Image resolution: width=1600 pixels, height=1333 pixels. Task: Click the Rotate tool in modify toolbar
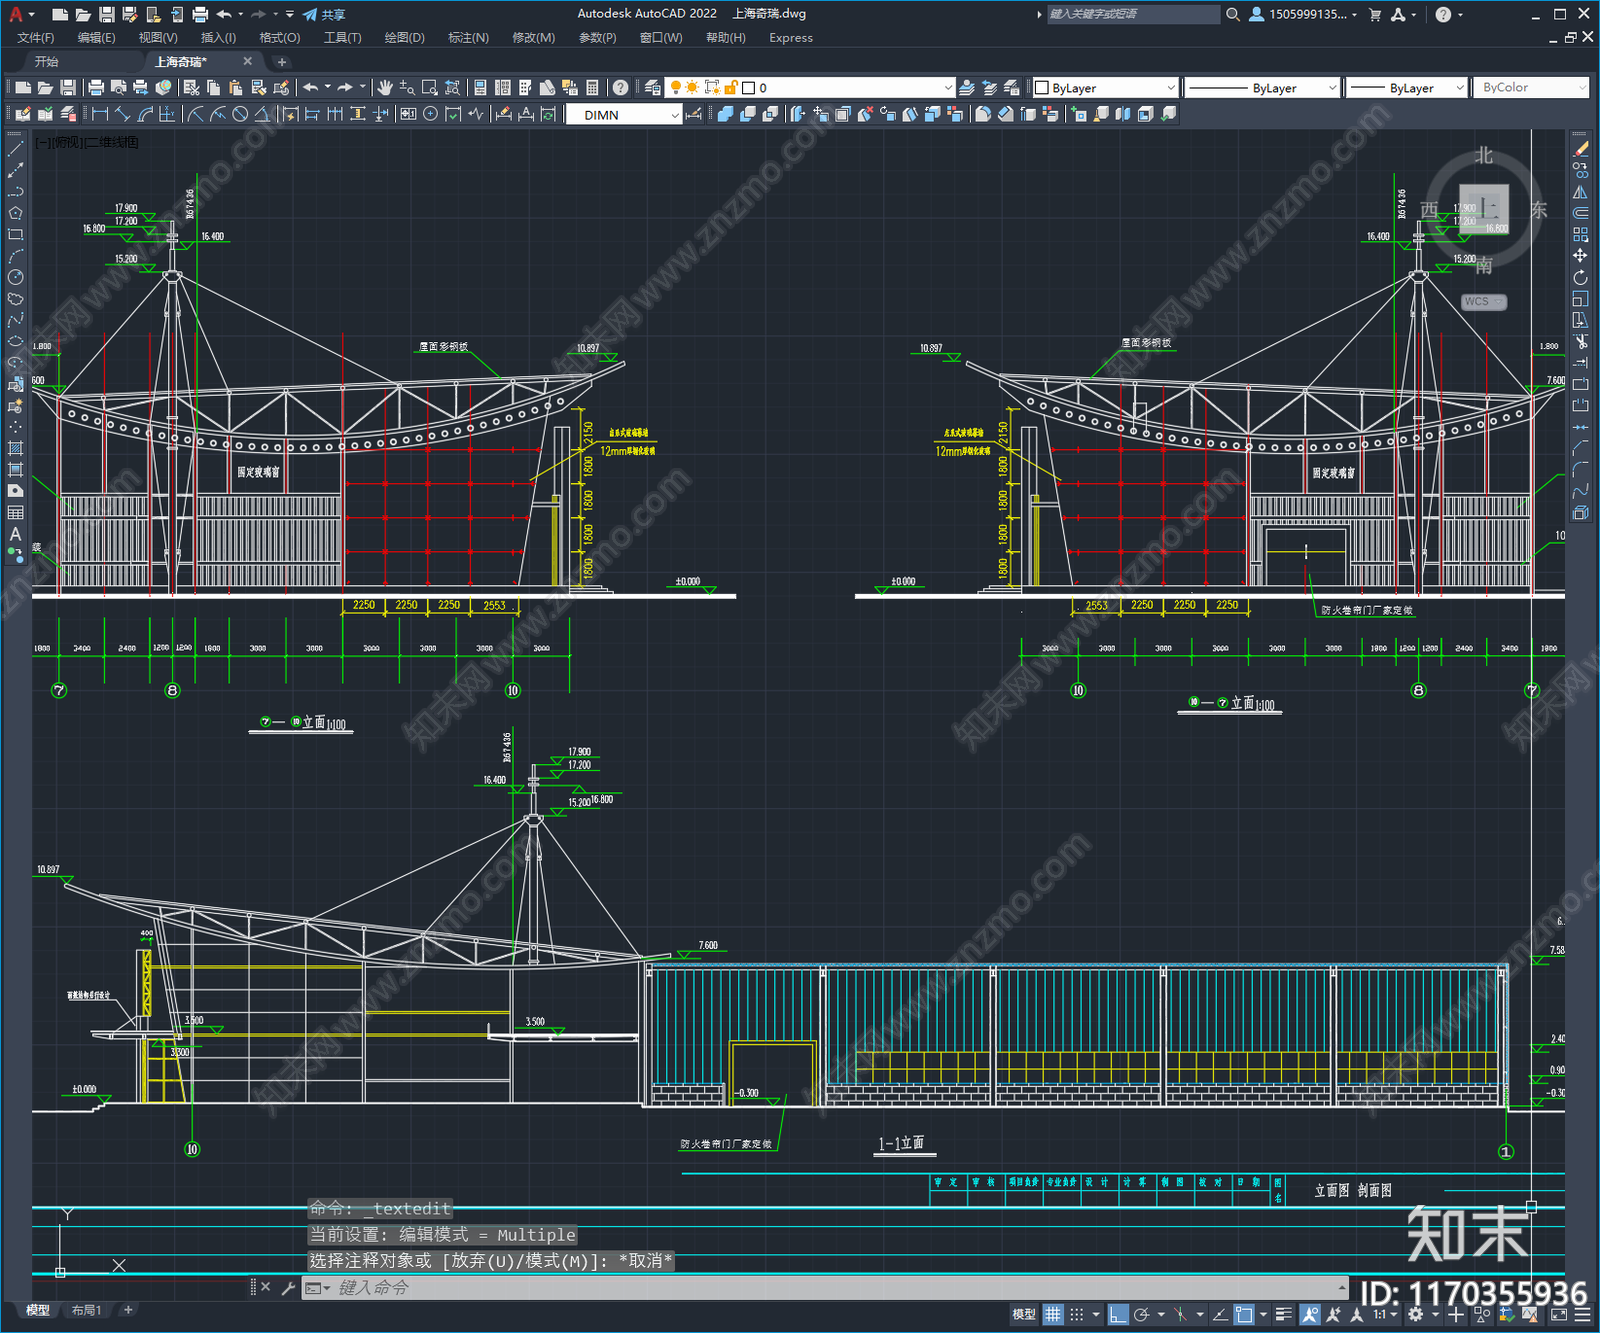point(1581,277)
